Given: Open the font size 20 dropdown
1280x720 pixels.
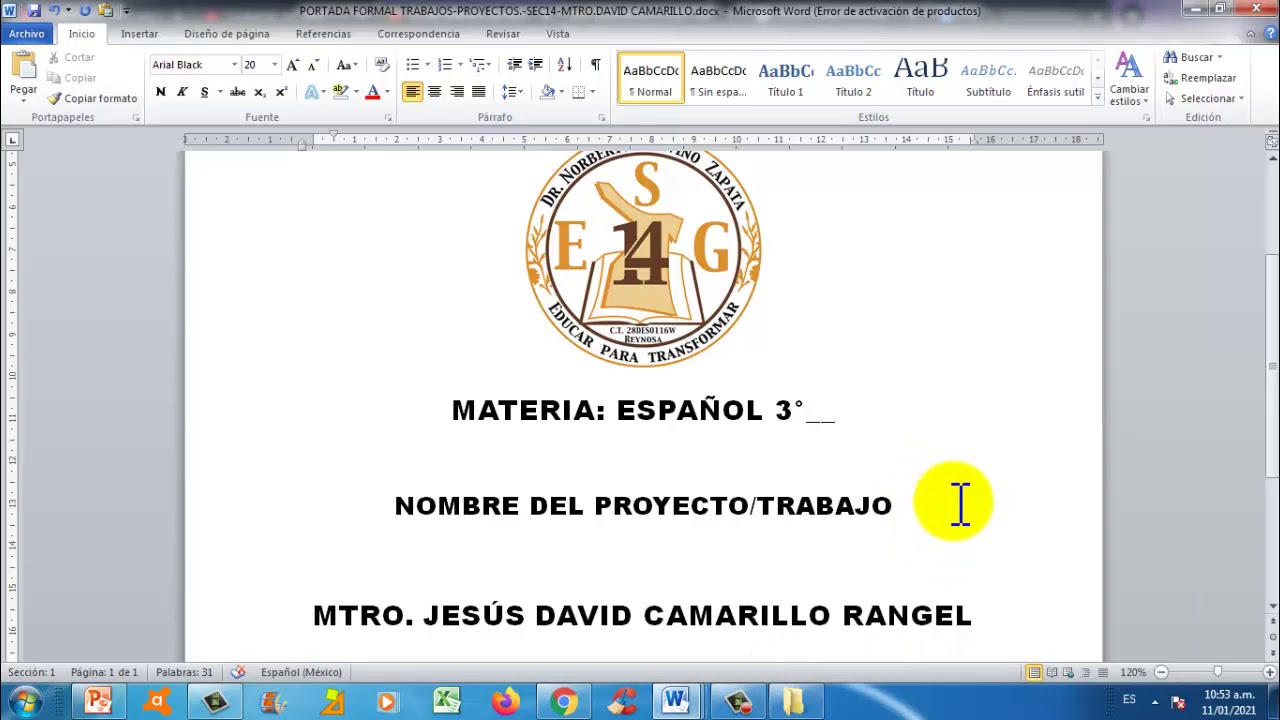Looking at the screenshot, I should coord(274,64).
